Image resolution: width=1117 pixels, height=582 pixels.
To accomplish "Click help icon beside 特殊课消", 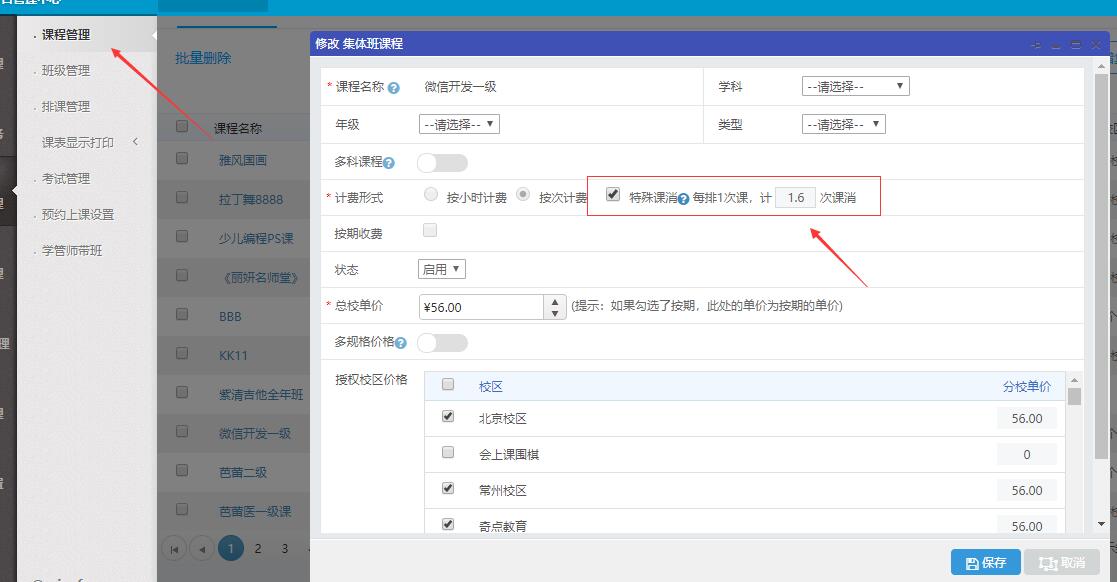I will 683,199.
